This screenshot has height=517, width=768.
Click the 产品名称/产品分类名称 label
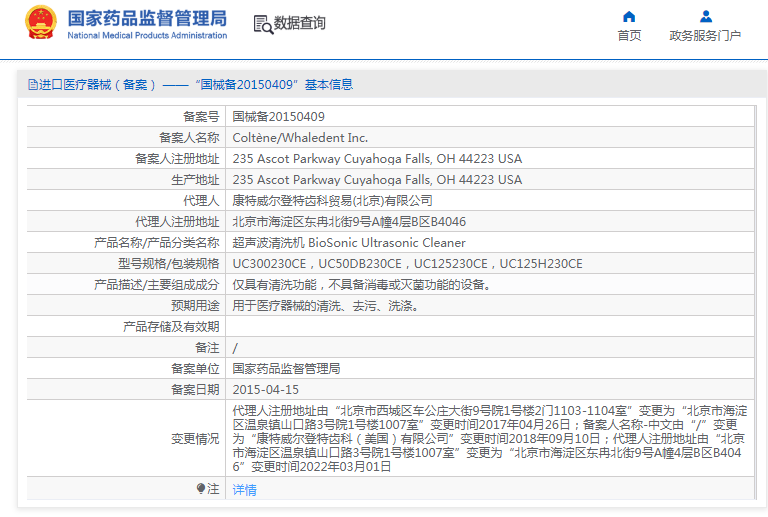click(157, 243)
